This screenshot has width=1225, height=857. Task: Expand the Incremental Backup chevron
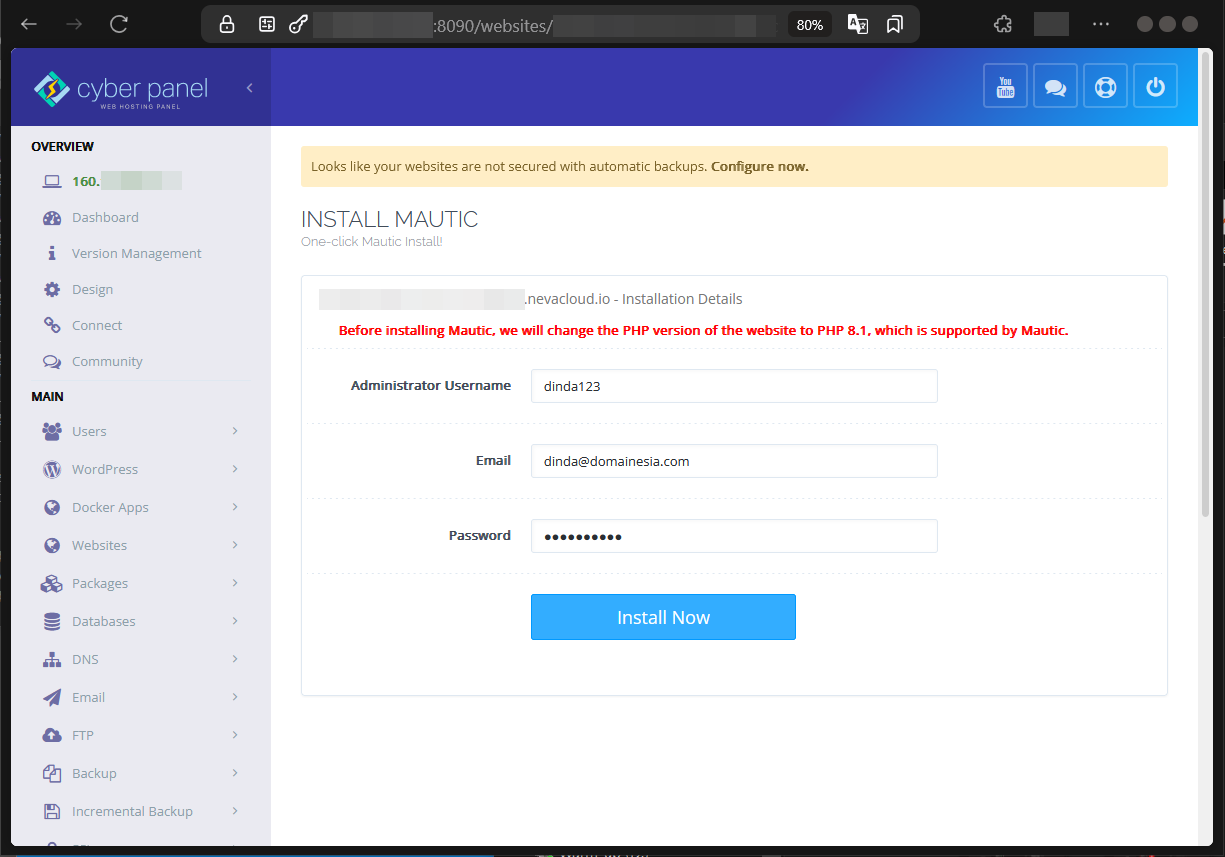(x=235, y=811)
